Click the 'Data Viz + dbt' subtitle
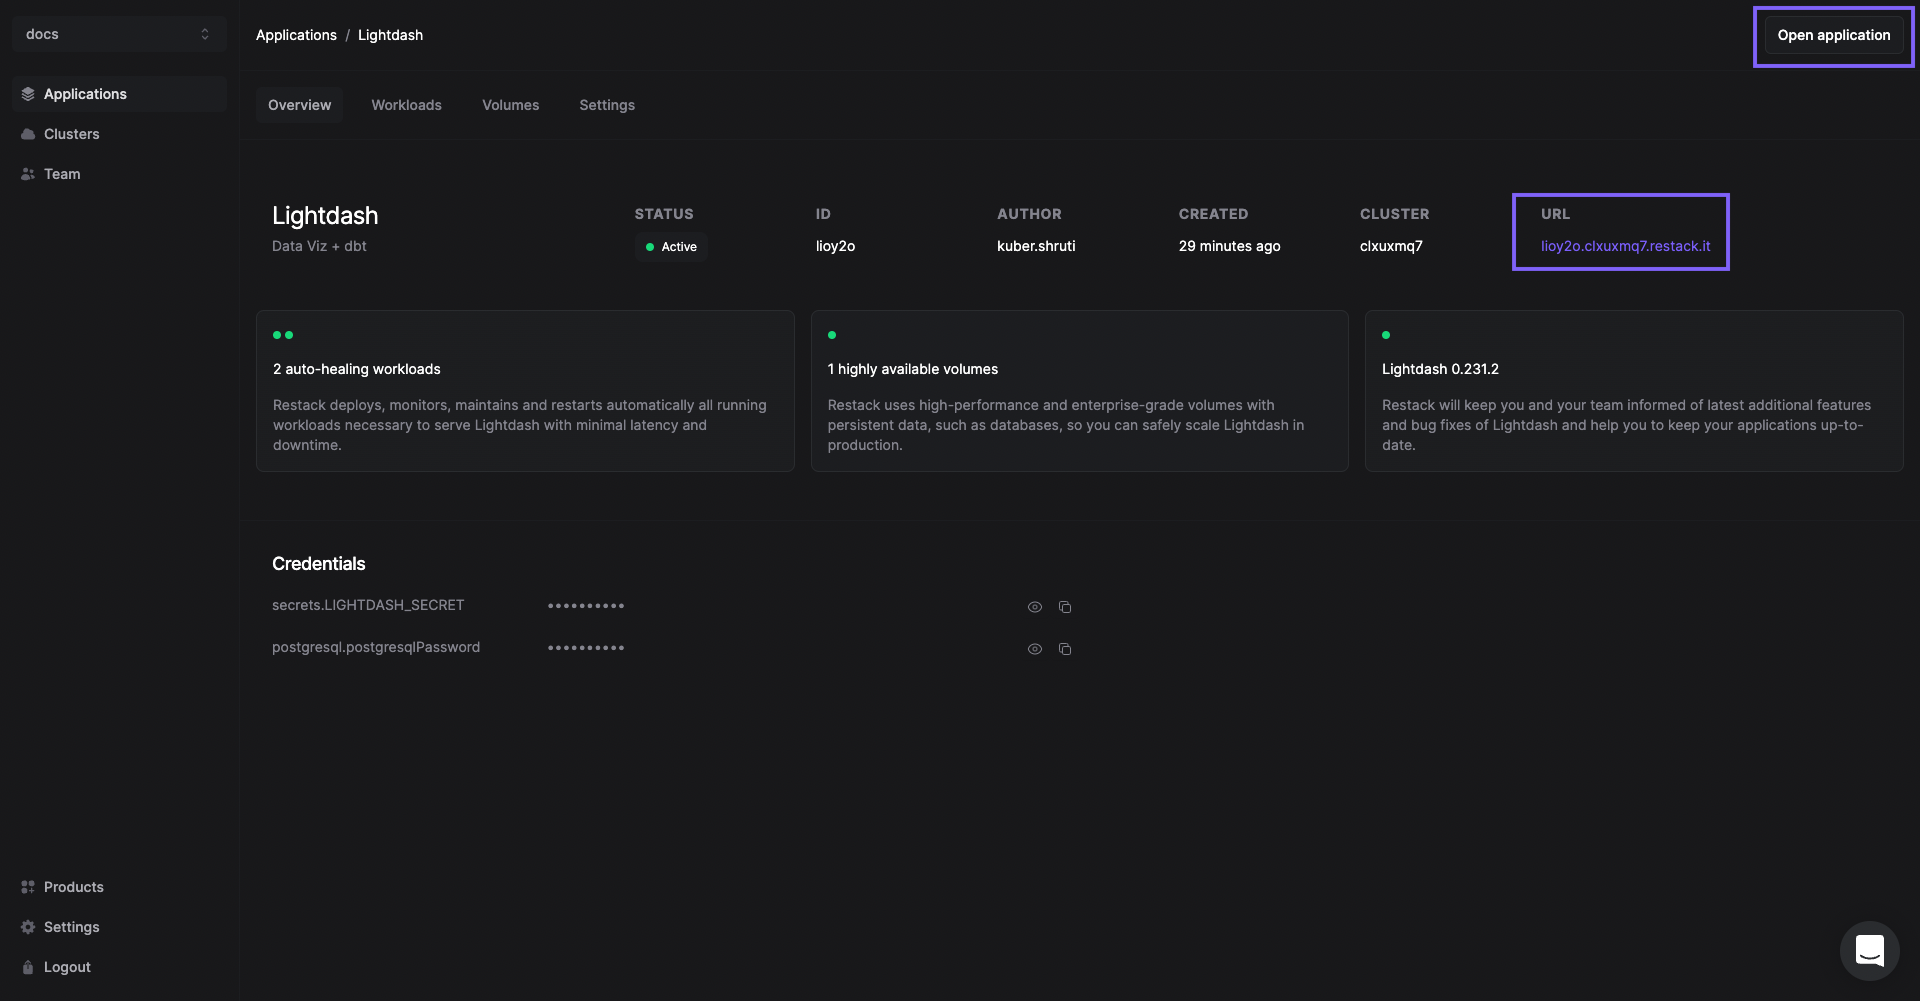Screen dimensions: 1920x1001 pyautogui.click(x=319, y=246)
